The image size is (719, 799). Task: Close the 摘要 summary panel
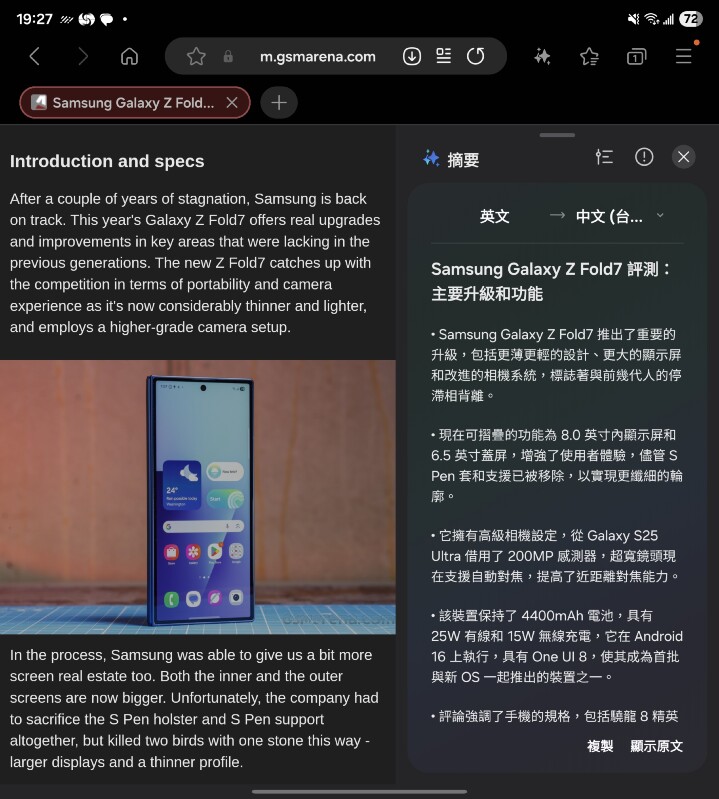[684, 157]
